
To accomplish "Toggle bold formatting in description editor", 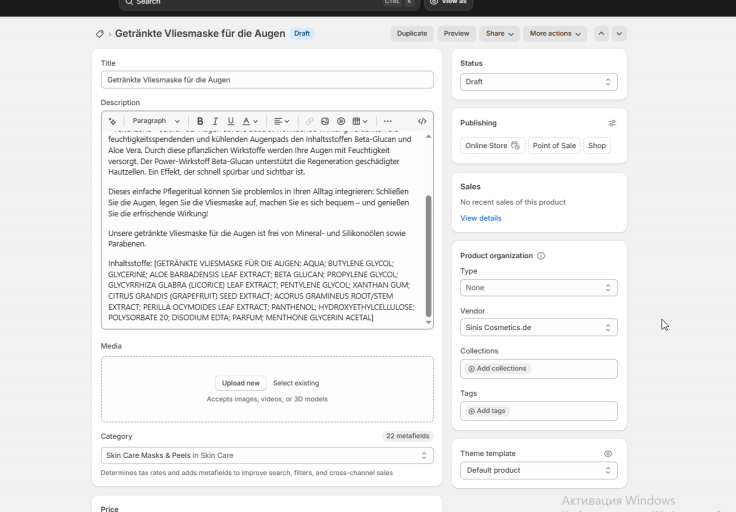I will click(200, 121).
